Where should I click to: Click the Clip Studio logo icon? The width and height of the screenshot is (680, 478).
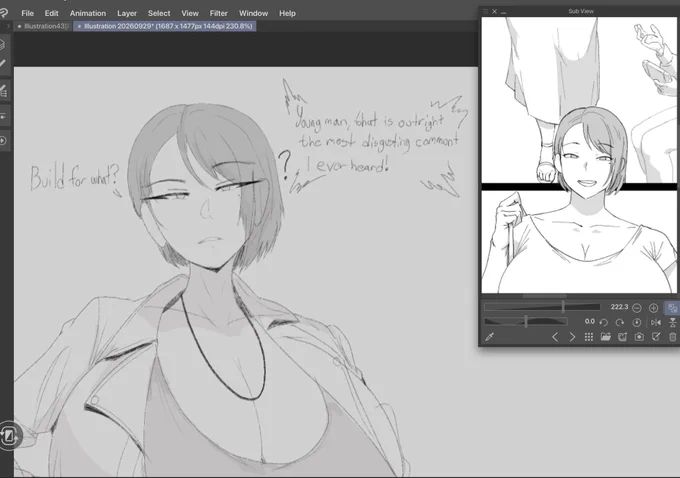[x=4, y=13]
